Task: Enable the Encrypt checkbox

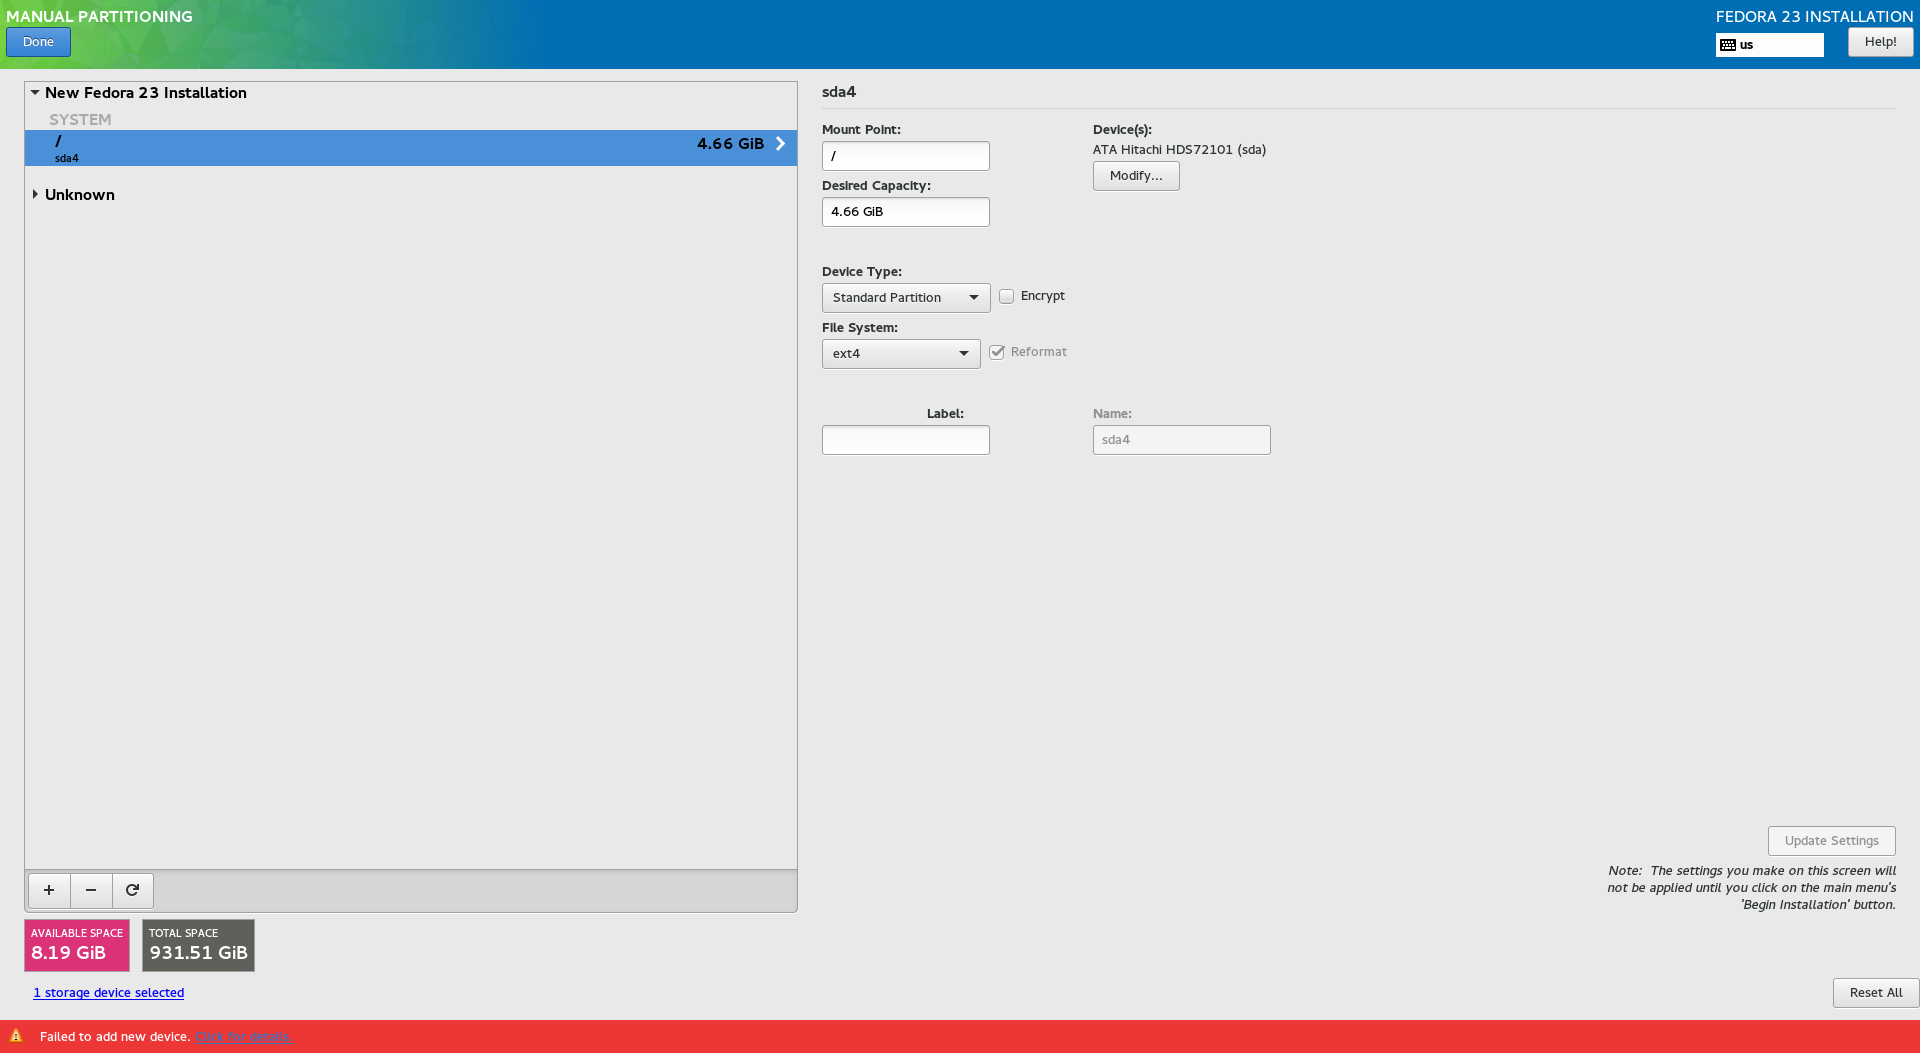Action: (1007, 297)
